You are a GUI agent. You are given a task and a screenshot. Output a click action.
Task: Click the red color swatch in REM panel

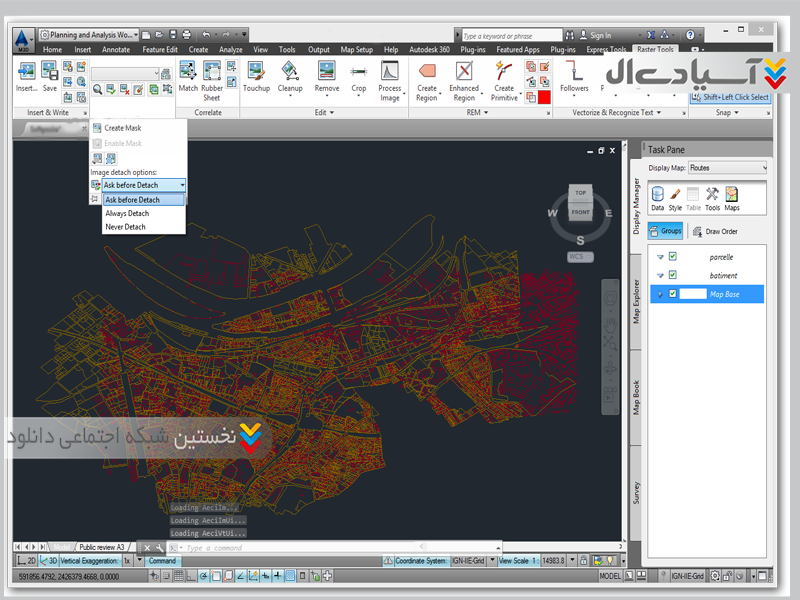coord(544,98)
